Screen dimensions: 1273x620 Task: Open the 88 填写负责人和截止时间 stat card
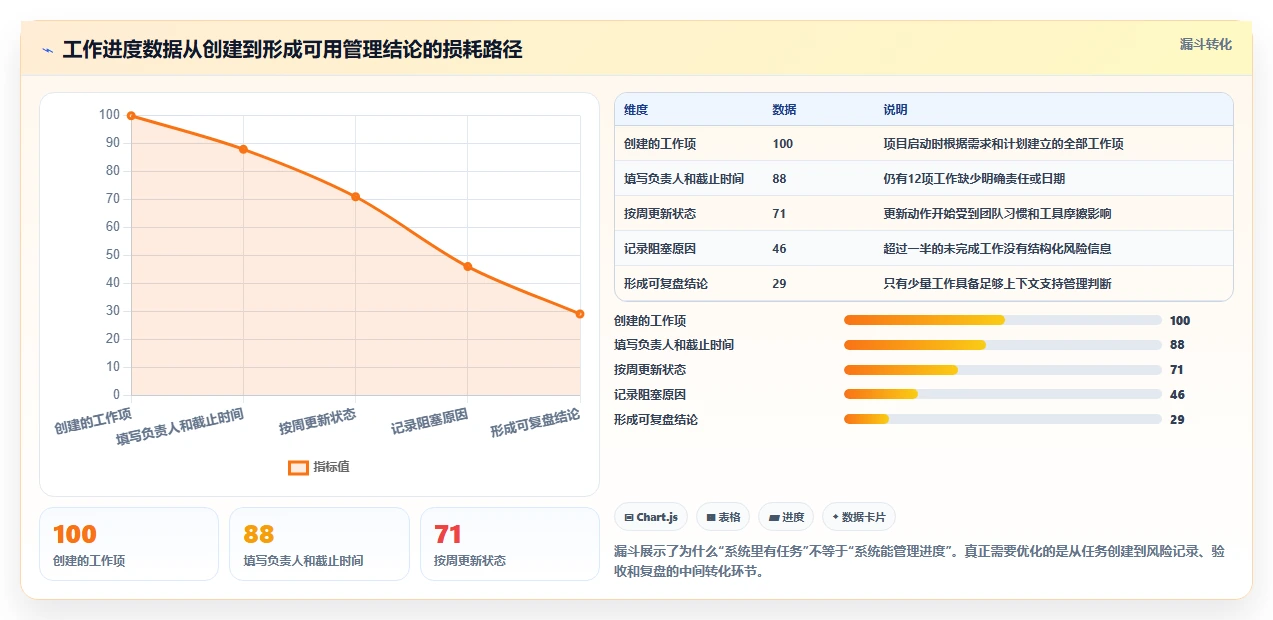click(320, 544)
